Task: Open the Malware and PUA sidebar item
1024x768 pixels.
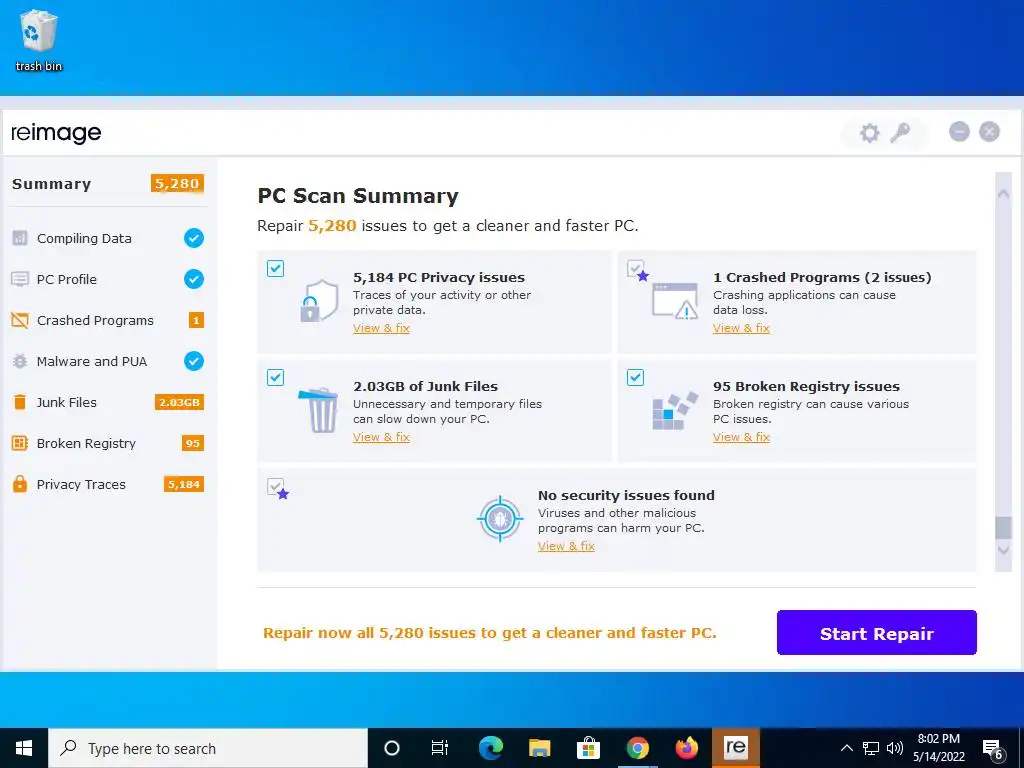Action: pos(108,361)
